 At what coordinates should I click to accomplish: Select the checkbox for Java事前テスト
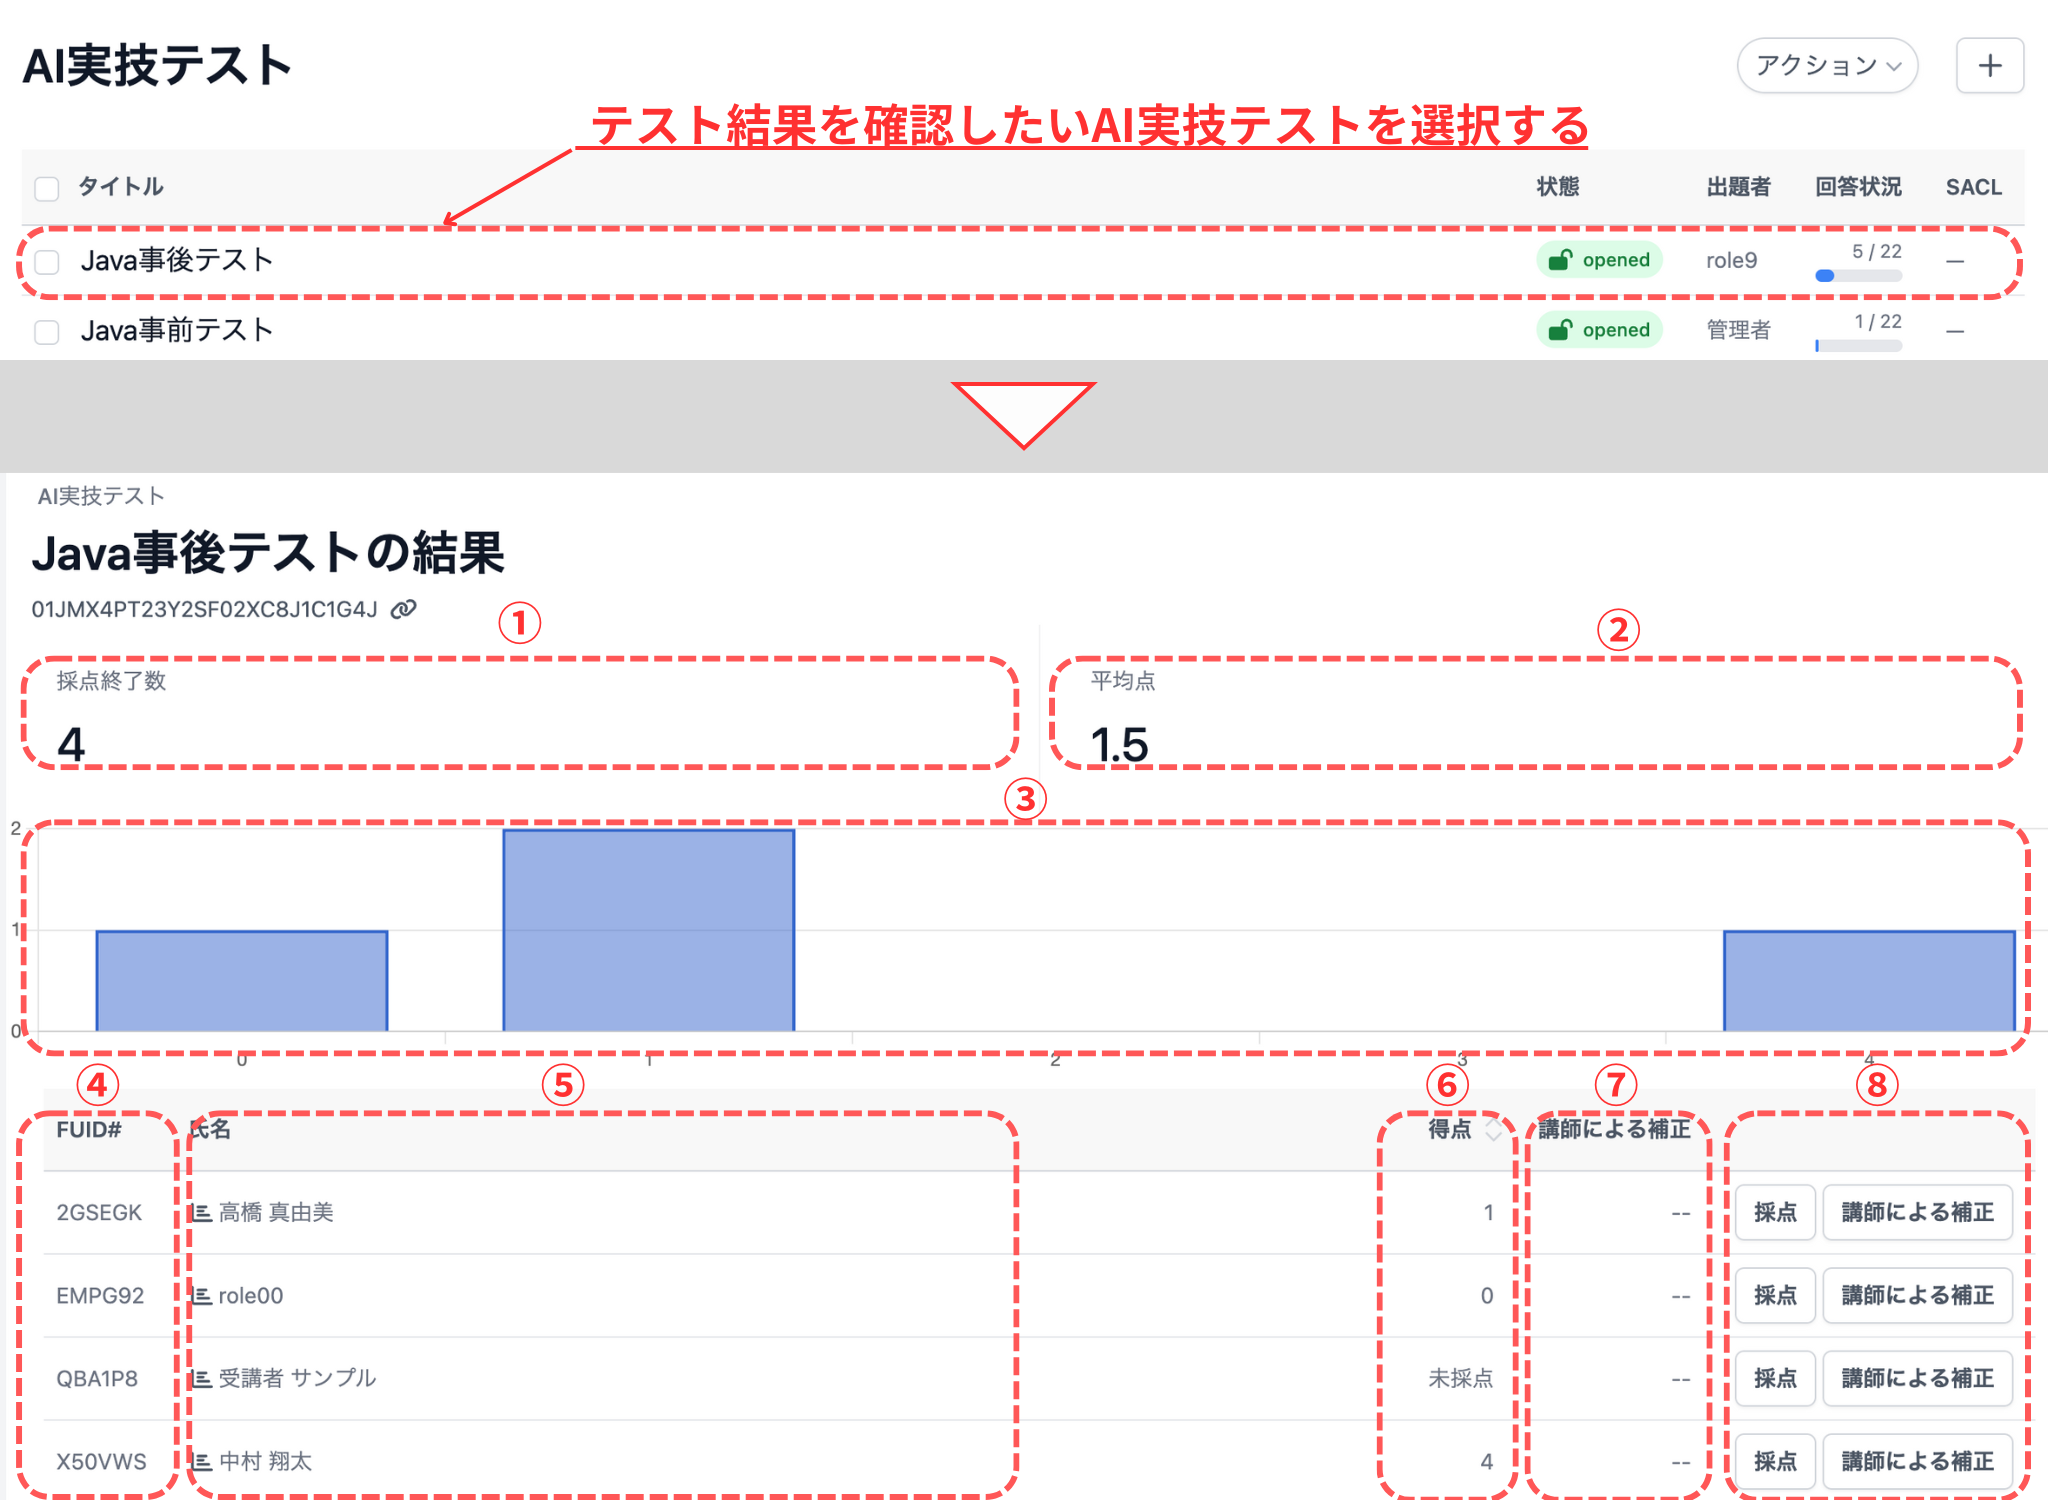(x=46, y=331)
